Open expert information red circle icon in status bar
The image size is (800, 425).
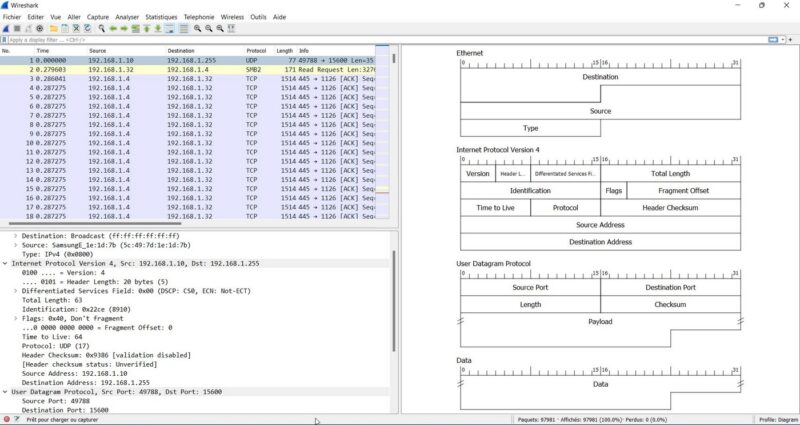(6, 419)
